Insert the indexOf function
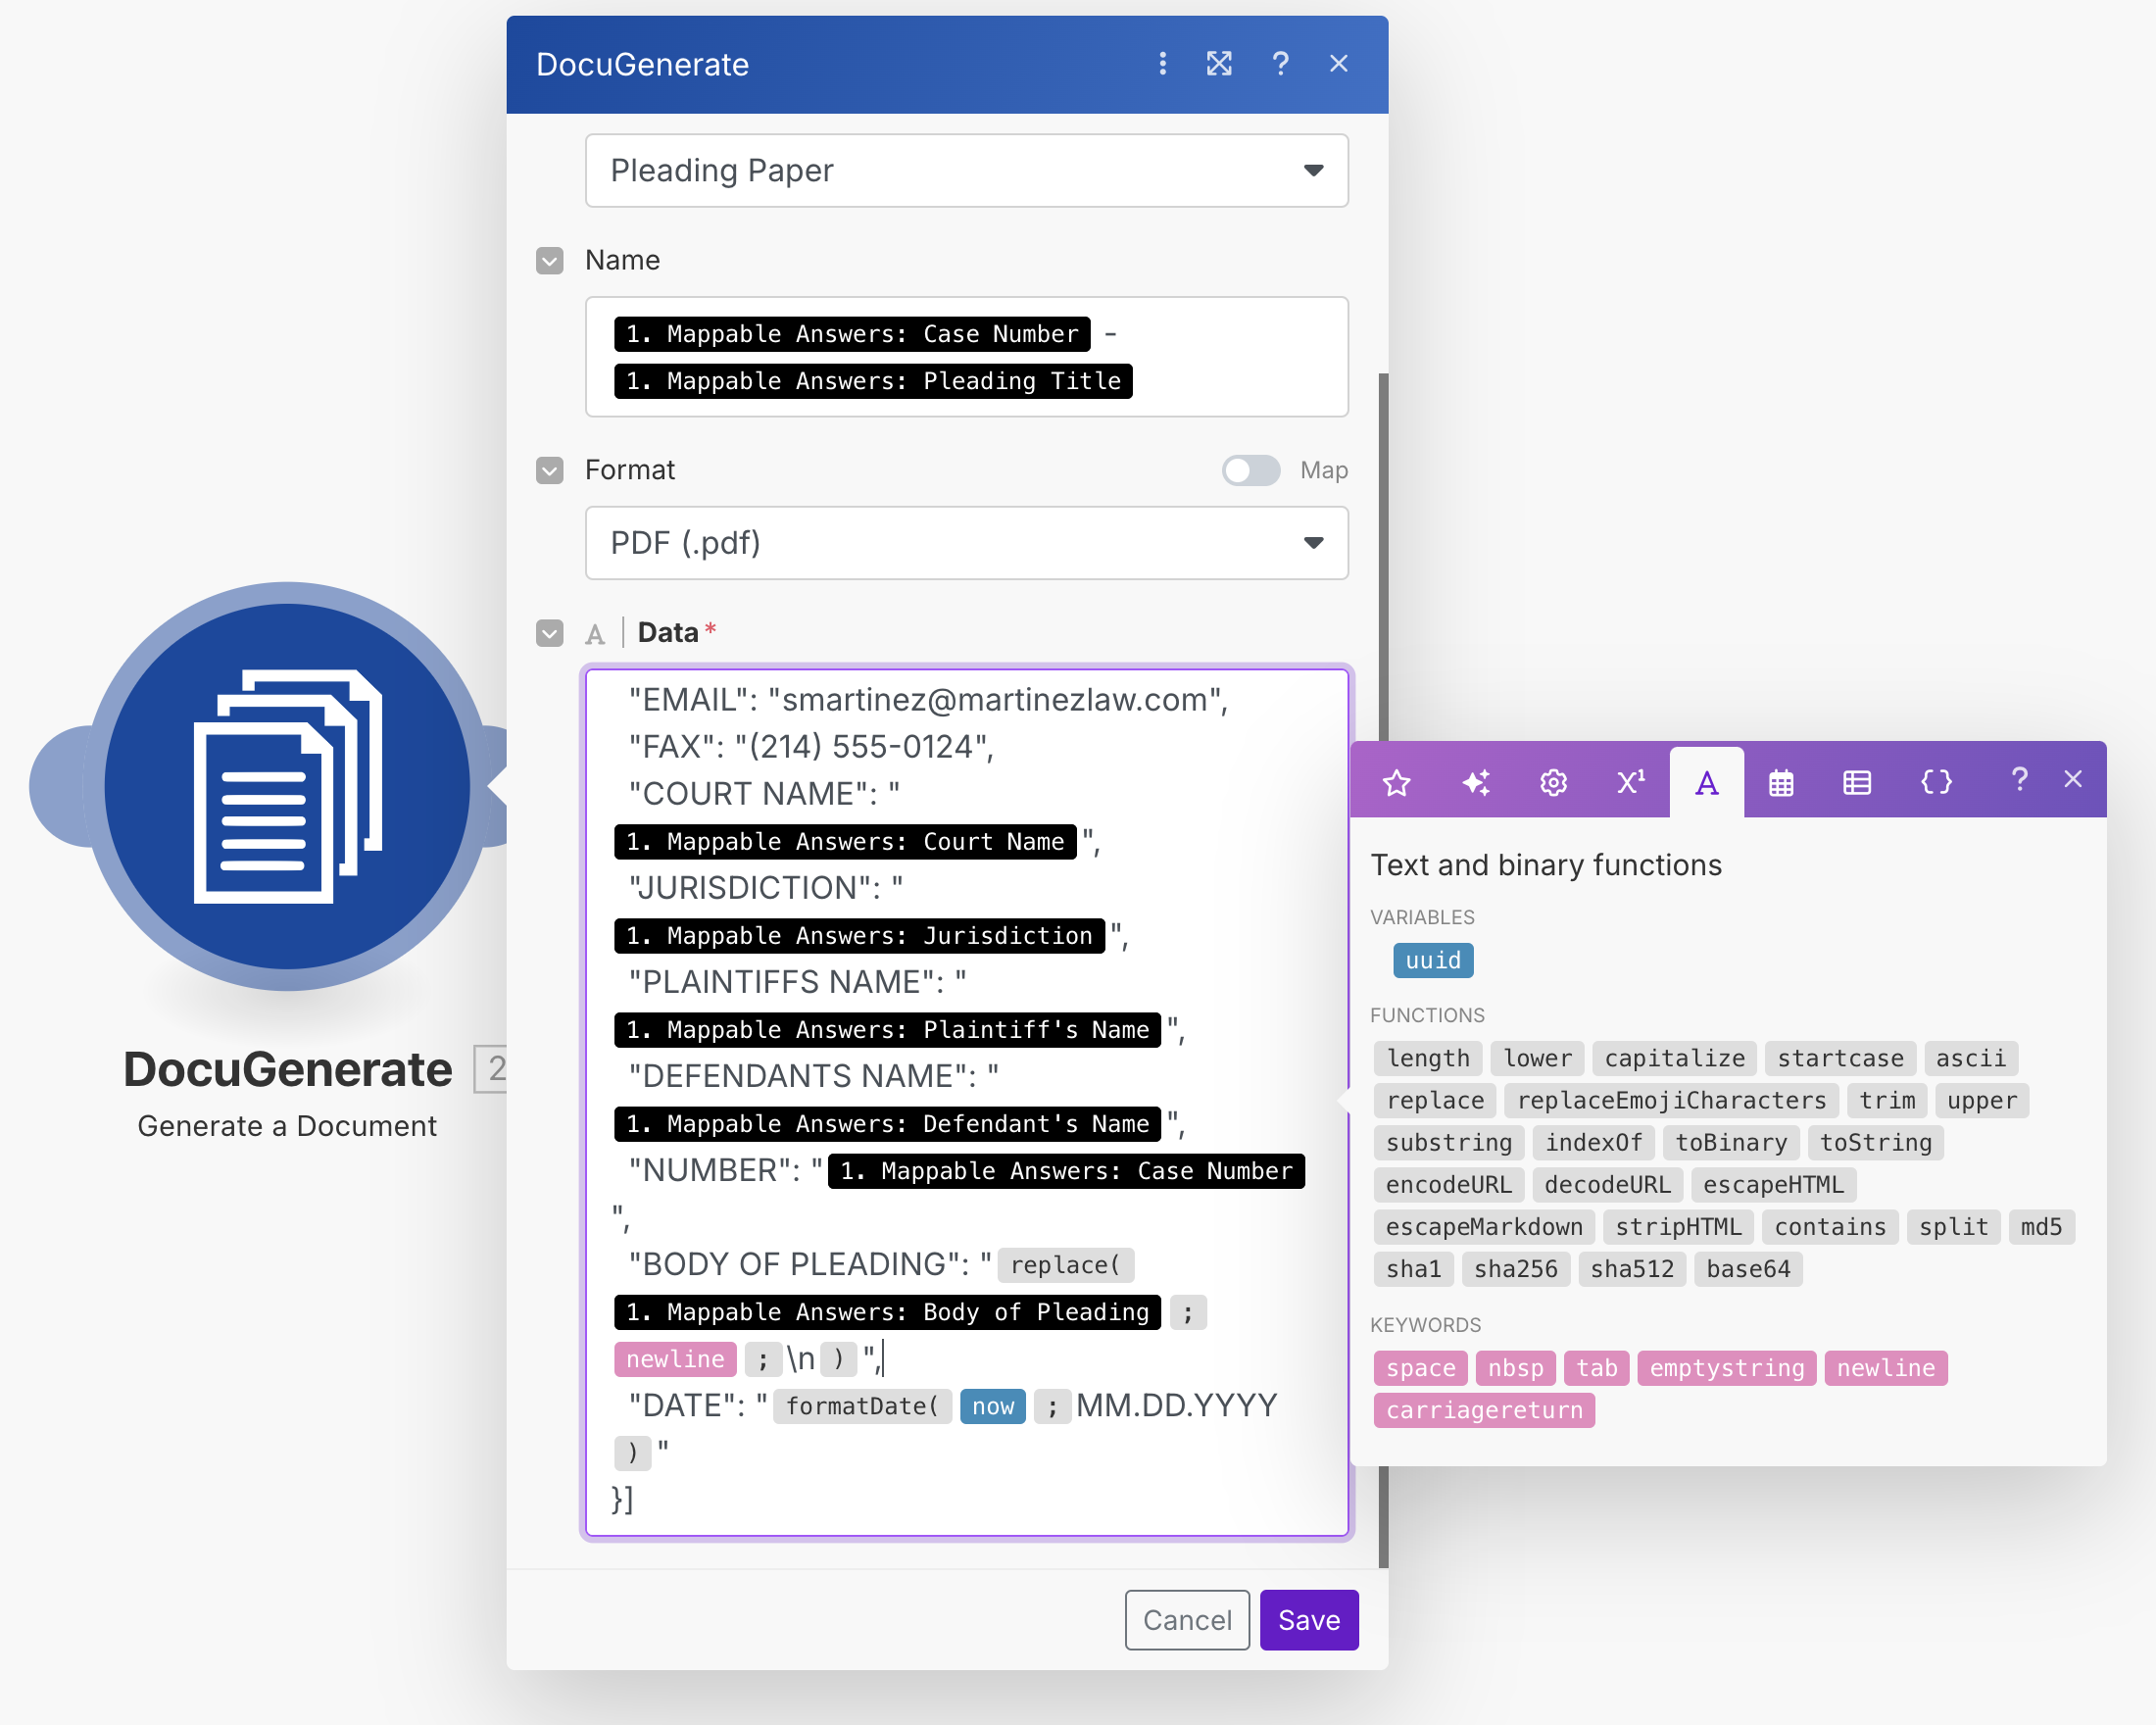Screen dimensions: 2156x1725 point(1593,1142)
